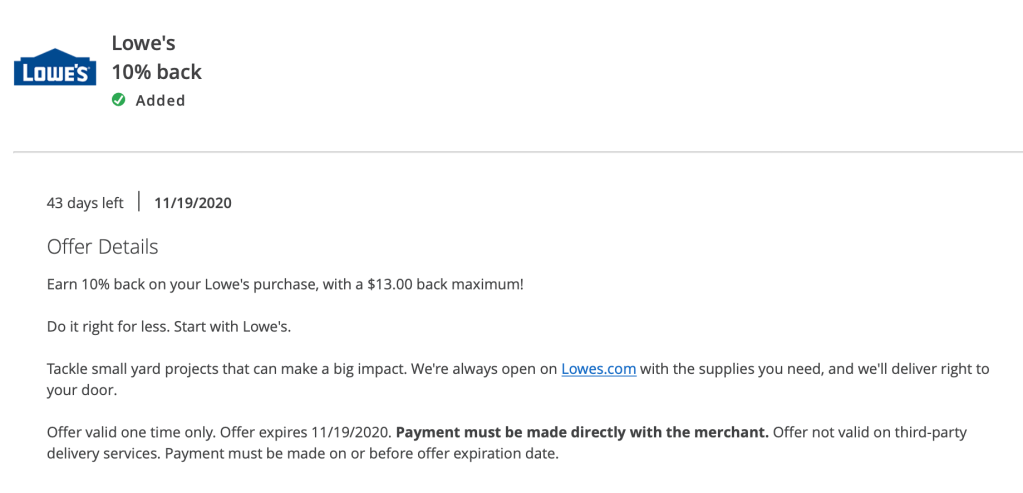
Task: Click the Lowe's logo image
Action: point(55,68)
